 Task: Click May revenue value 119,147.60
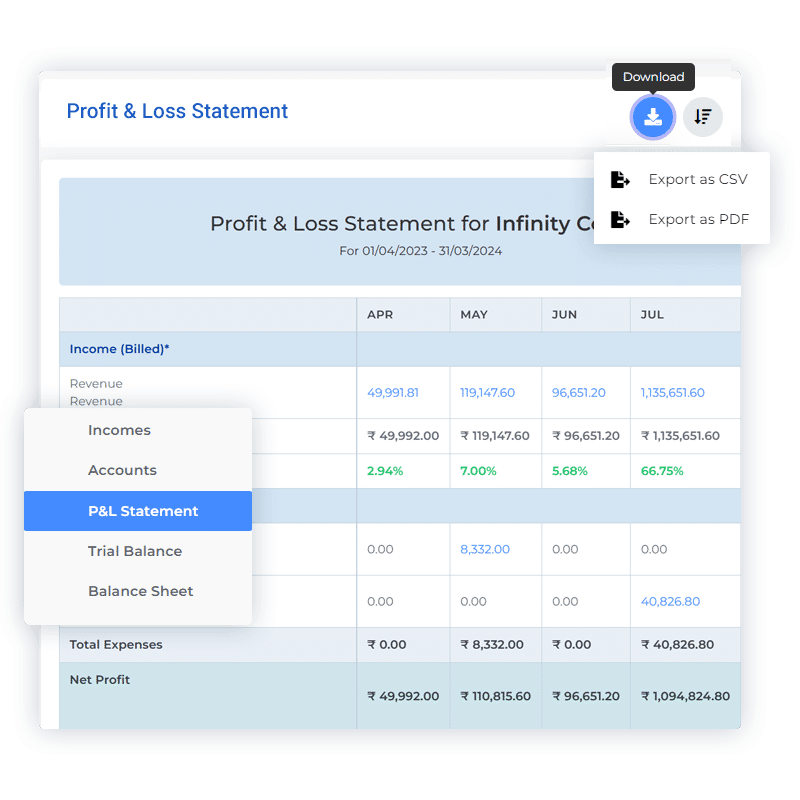[x=487, y=393]
